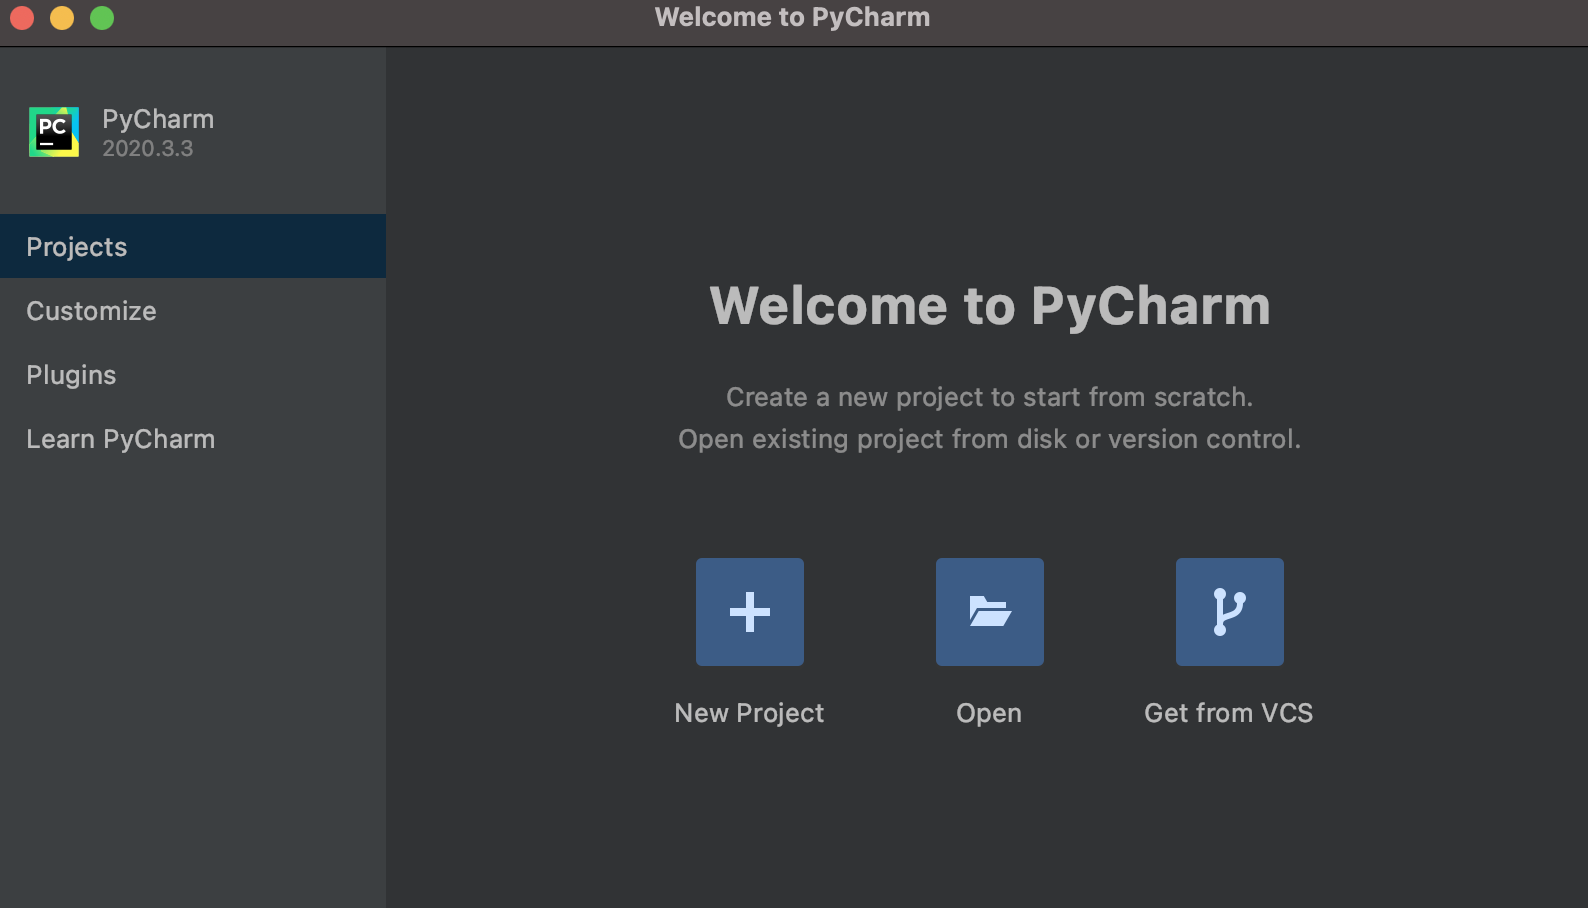The height and width of the screenshot is (908, 1588).
Task: Click the Get from VCS label
Action: tap(1229, 713)
